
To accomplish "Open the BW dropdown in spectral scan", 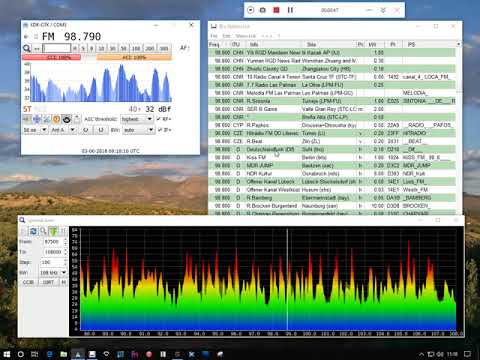I will tap(53, 273).
